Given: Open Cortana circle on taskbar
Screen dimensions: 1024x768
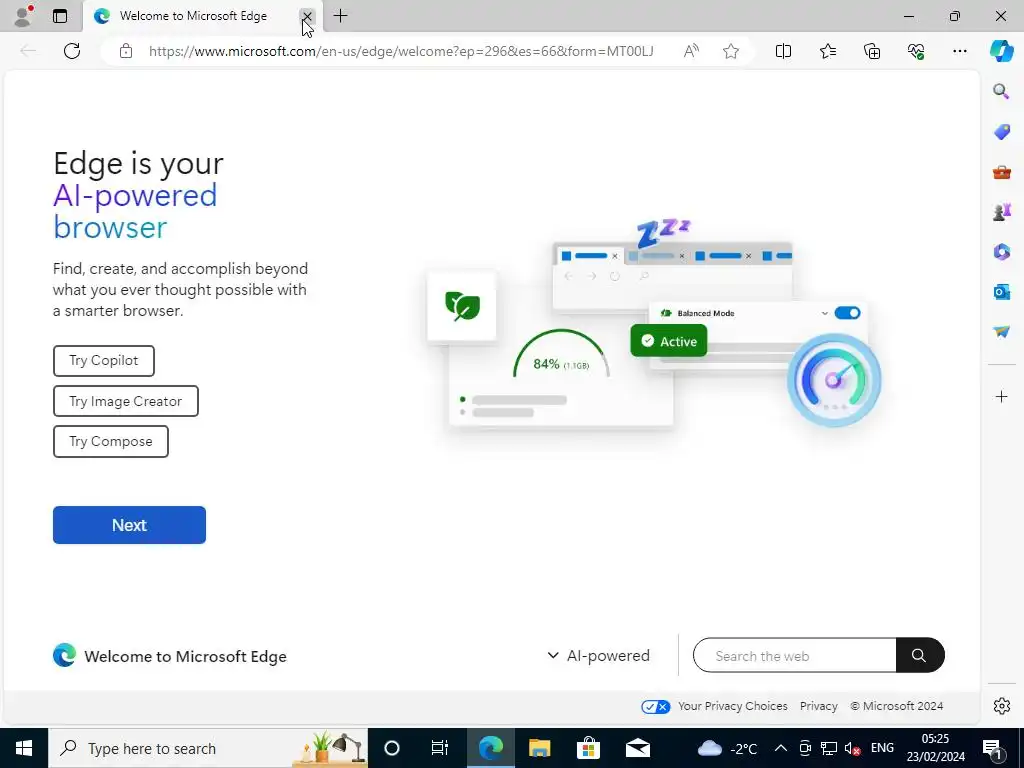Looking at the screenshot, I should click(x=392, y=748).
